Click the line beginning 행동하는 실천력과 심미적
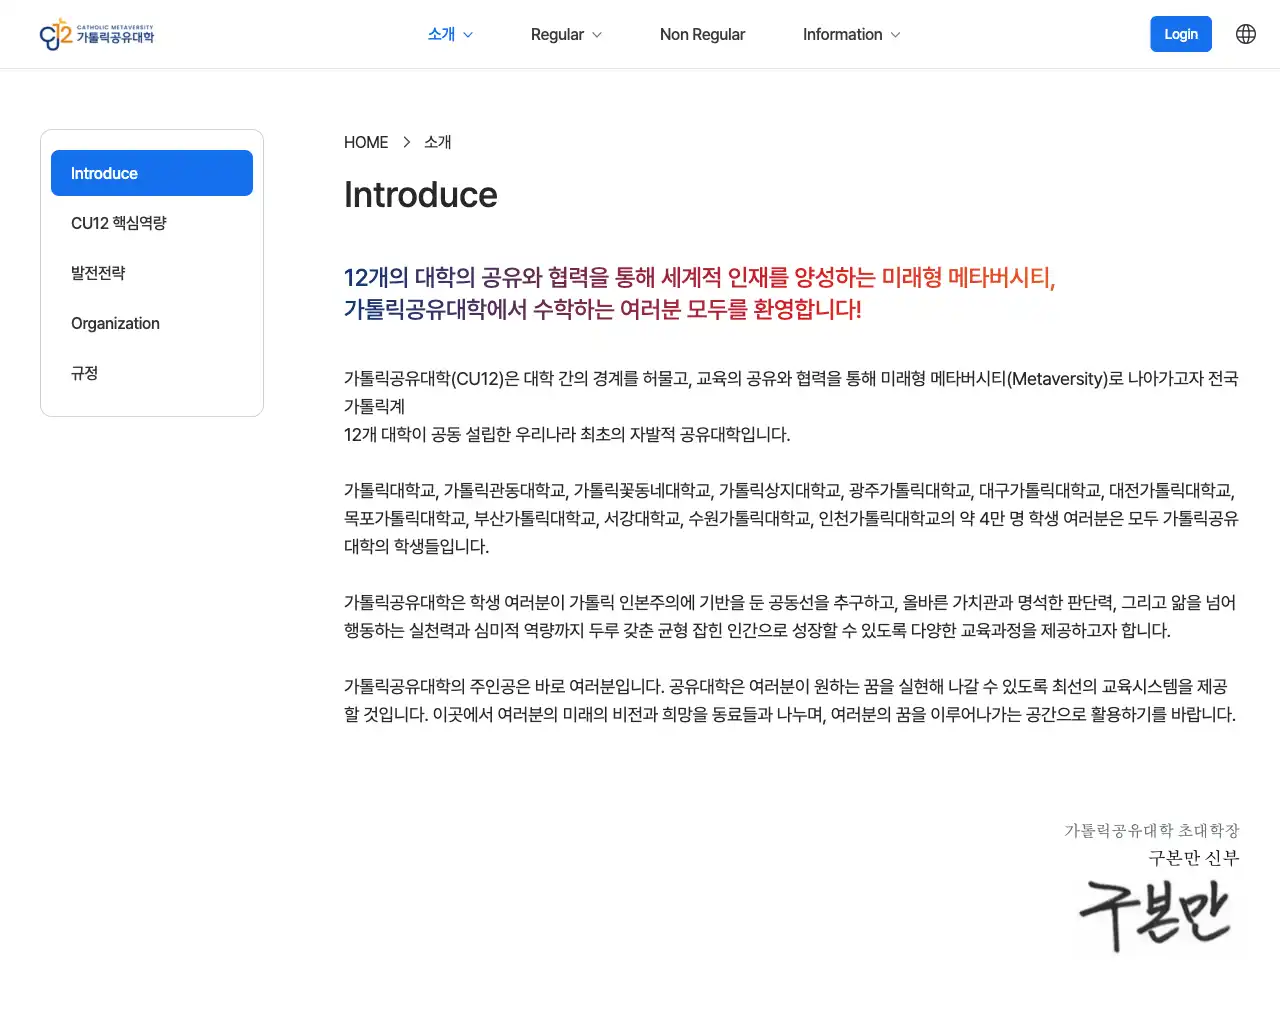The image size is (1280, 1024). pyautogui.click(x=757, y=630)
